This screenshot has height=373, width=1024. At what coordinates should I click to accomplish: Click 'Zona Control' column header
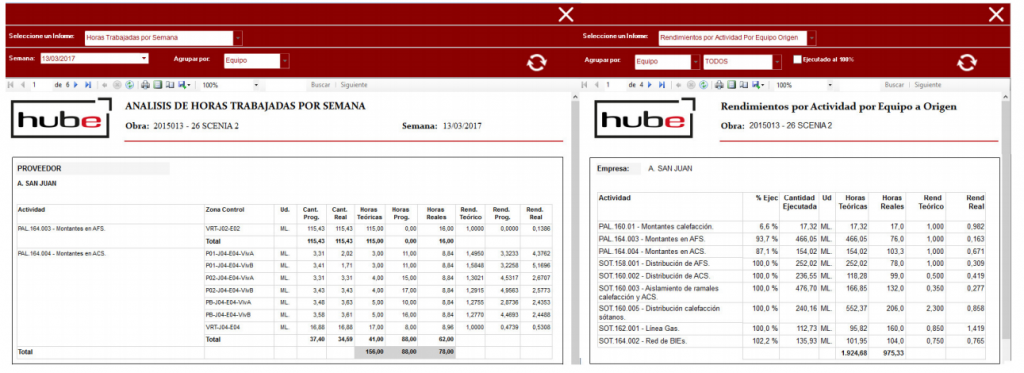coord(225,210)
